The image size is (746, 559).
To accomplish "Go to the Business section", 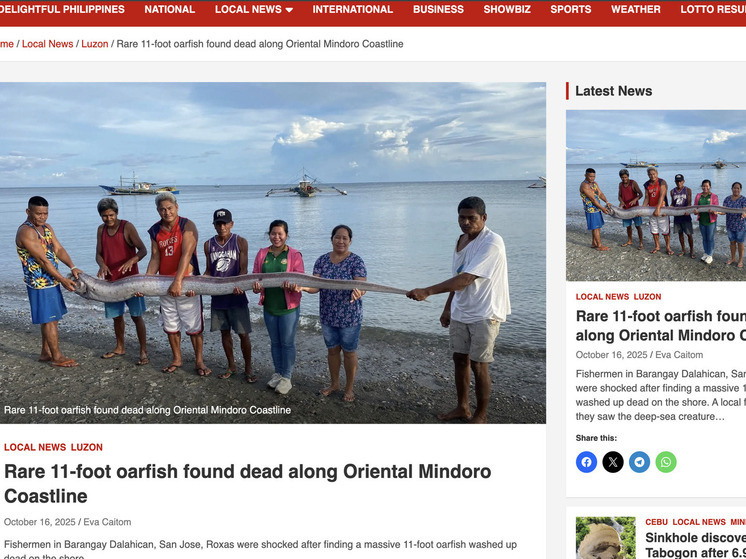I will coord(438,10).
